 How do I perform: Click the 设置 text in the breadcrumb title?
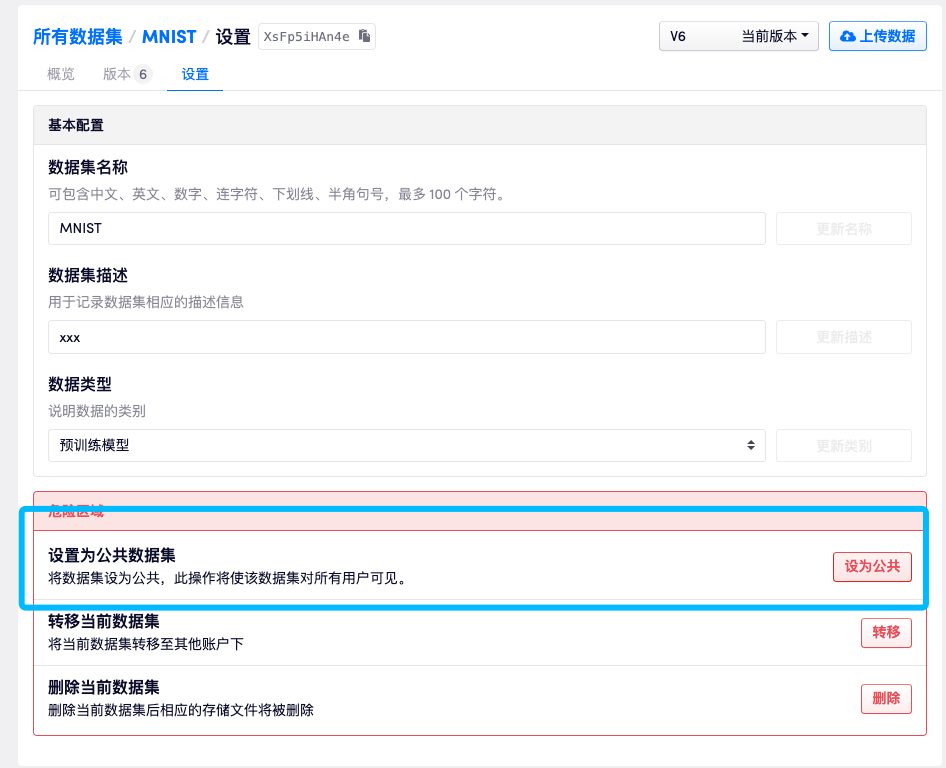233,37
